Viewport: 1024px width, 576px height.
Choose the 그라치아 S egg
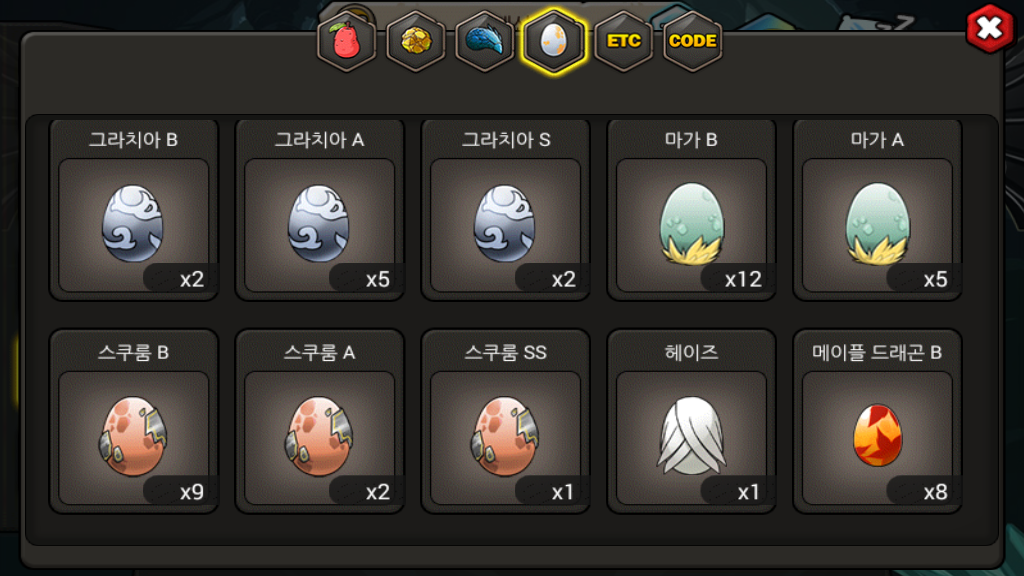pyautogui.click(x=505, y=210)
